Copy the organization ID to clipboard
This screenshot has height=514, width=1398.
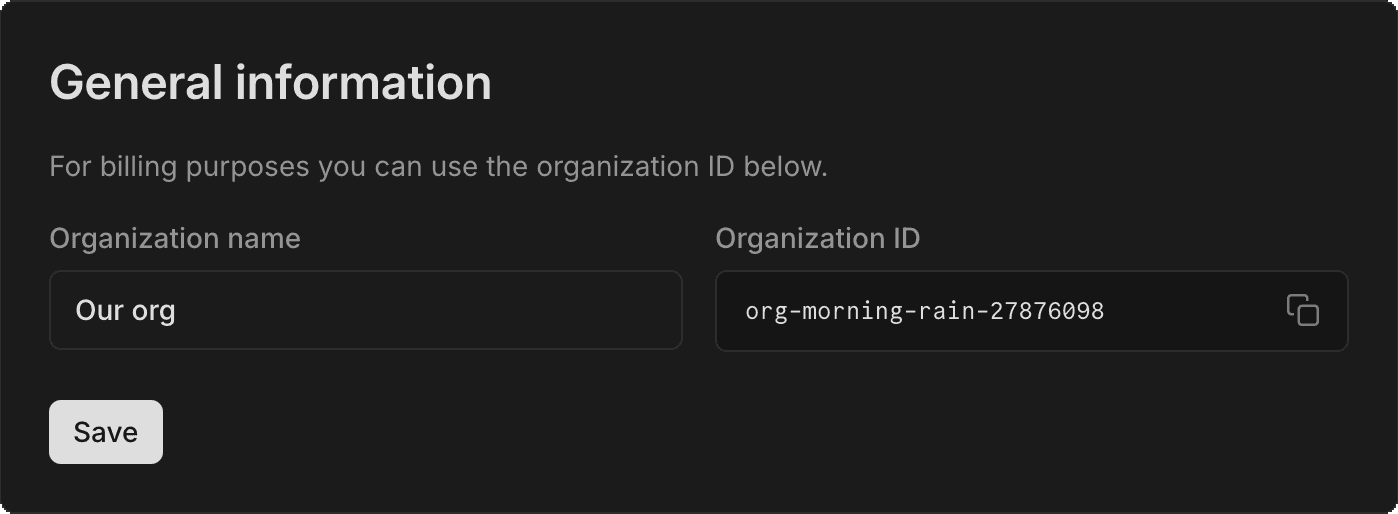[1302, 310]
